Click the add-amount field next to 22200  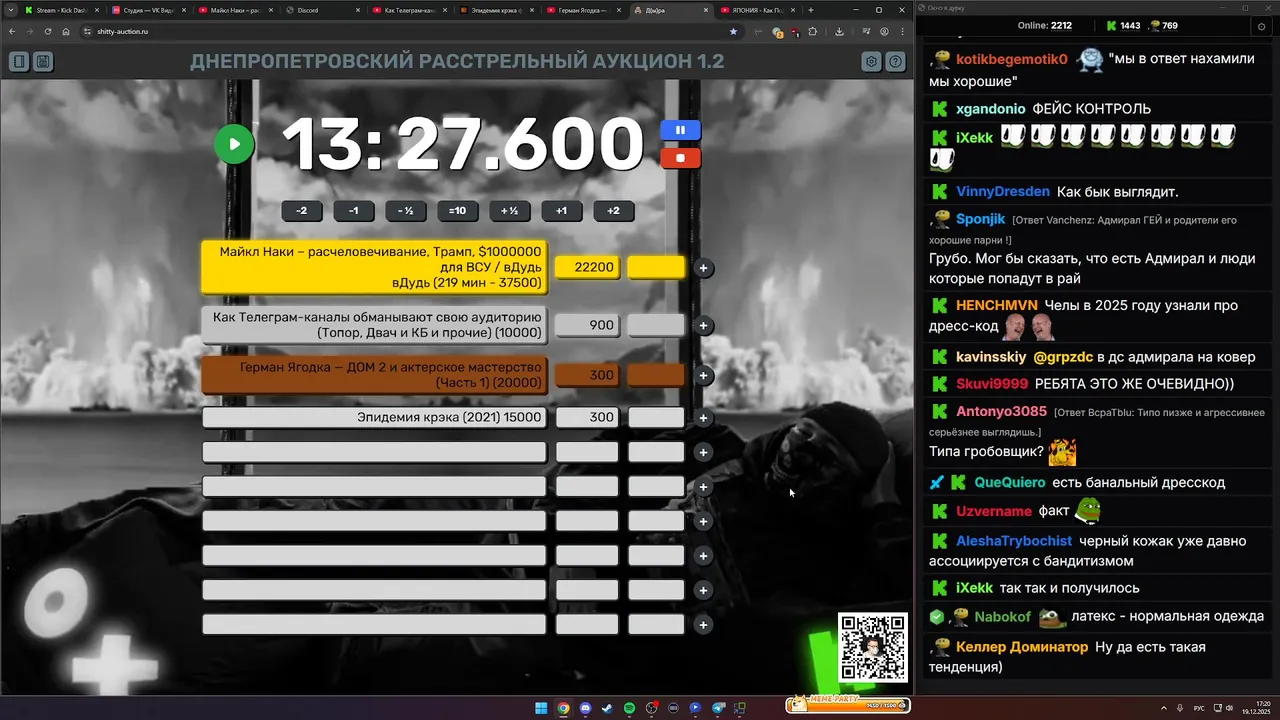pos(656,267)
